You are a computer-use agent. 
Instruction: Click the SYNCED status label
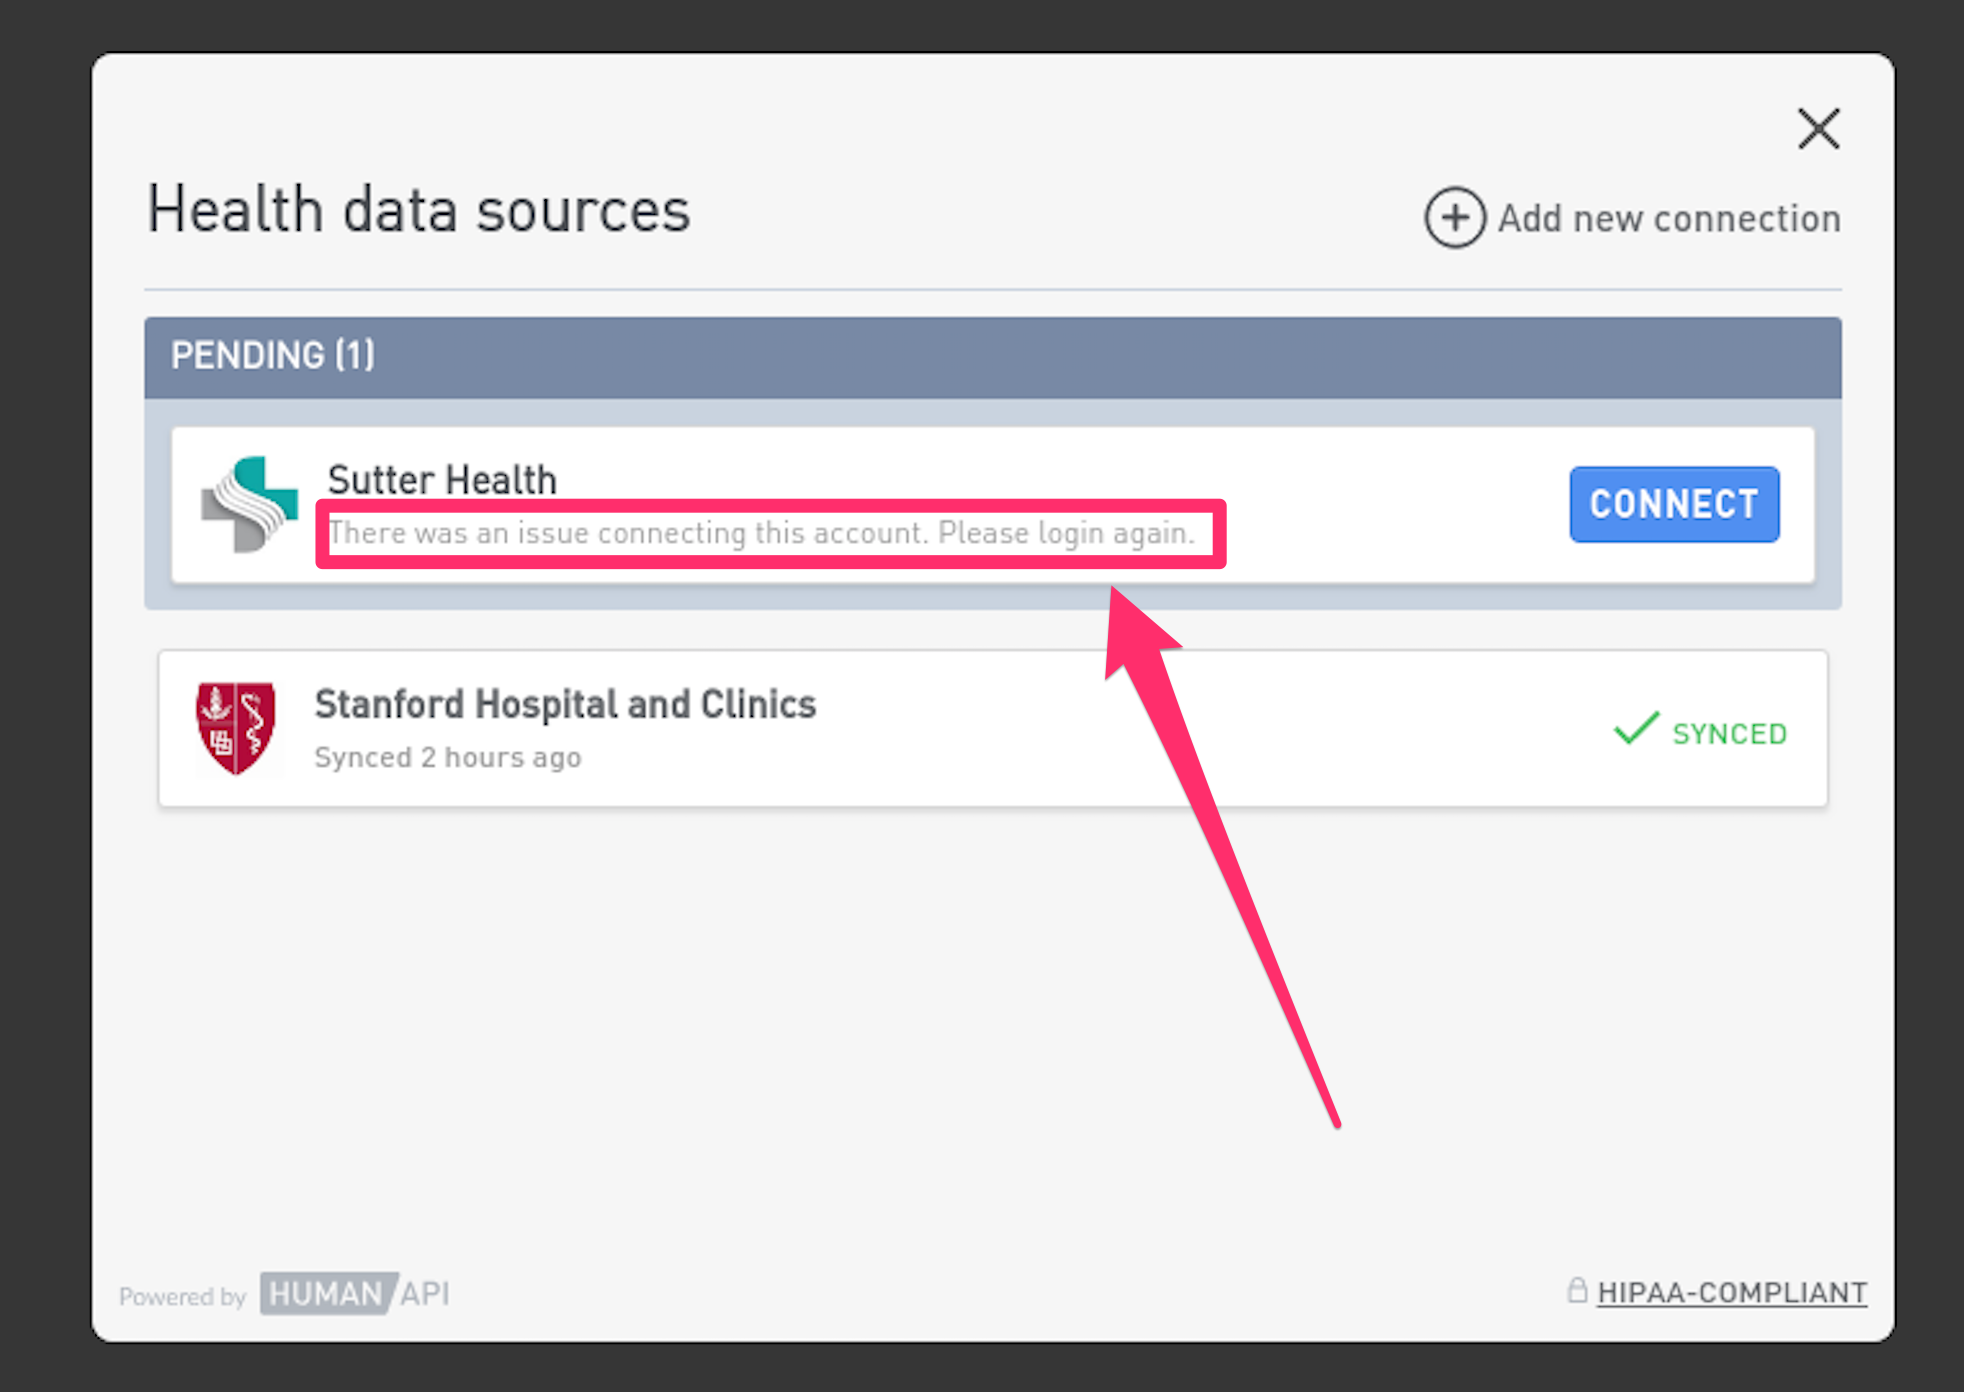tap(1729, 734)
